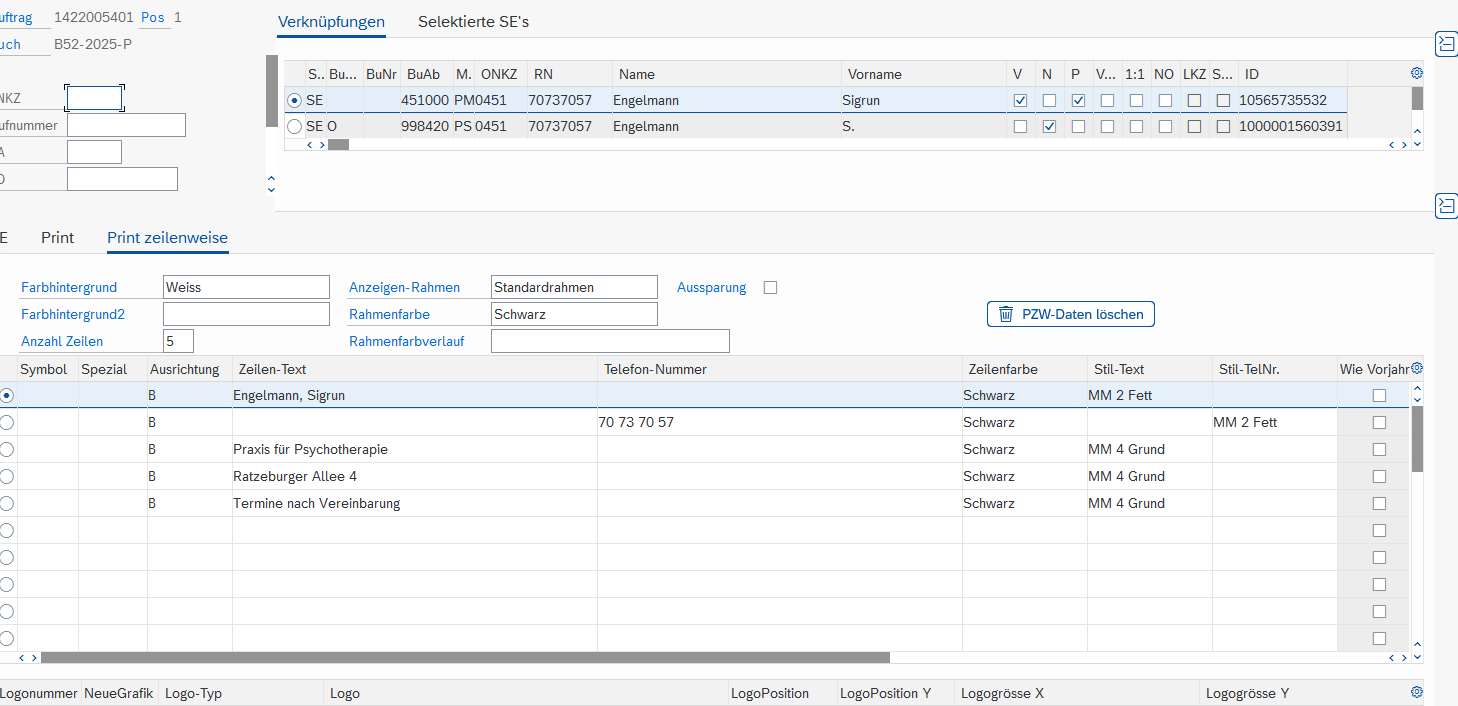This screenshot has height=706, width=1458.
Task: Click Anzeigen-Rahmen label link
Action: tap(404, 287)
